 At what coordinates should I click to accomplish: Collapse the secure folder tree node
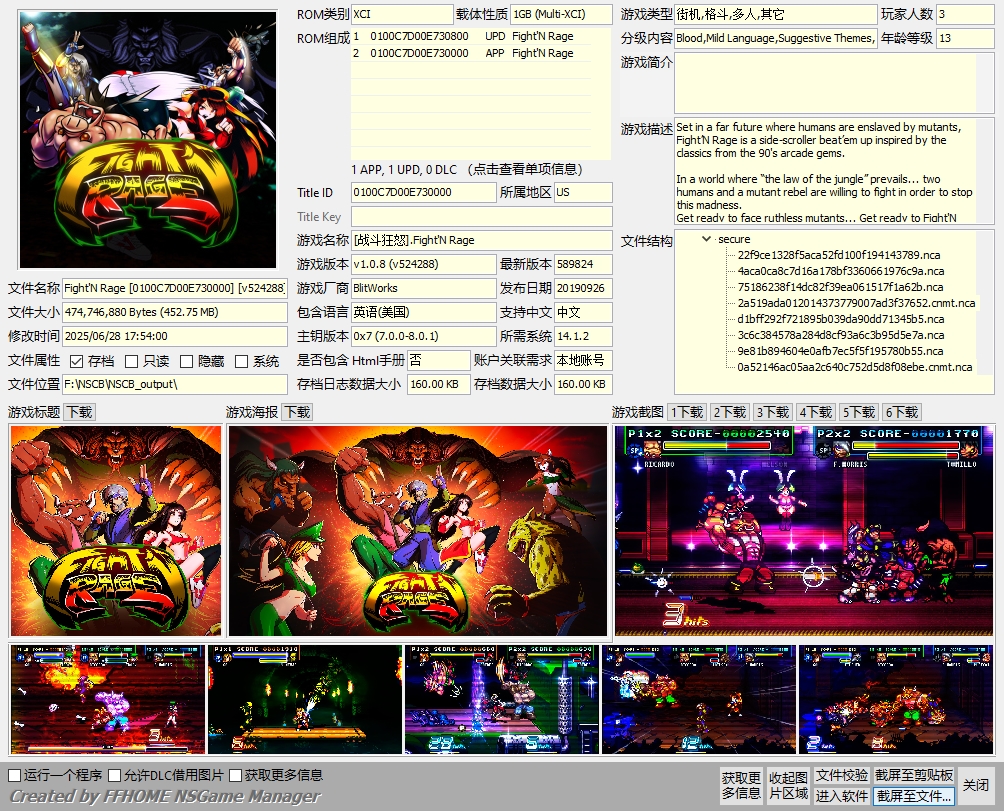(706, 239)
